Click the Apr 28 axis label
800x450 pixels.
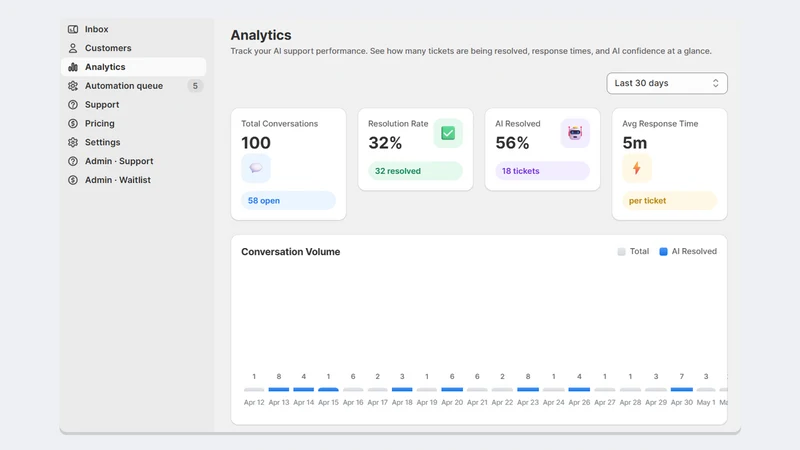(630, 403)
